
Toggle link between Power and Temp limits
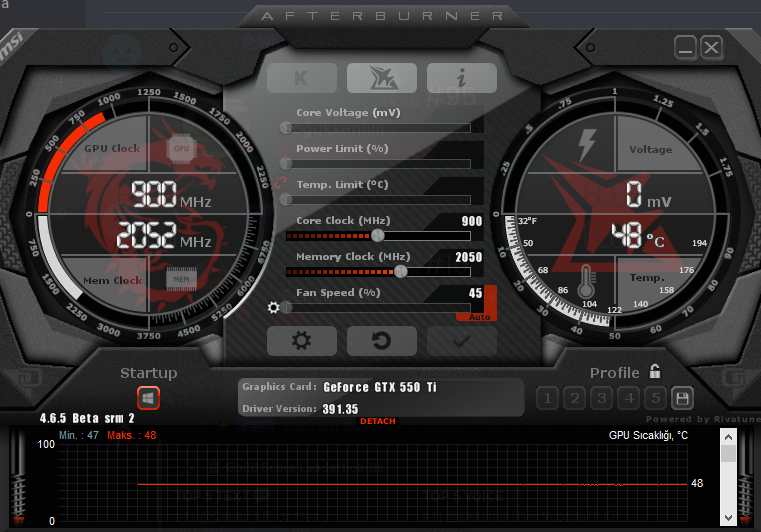282,182
